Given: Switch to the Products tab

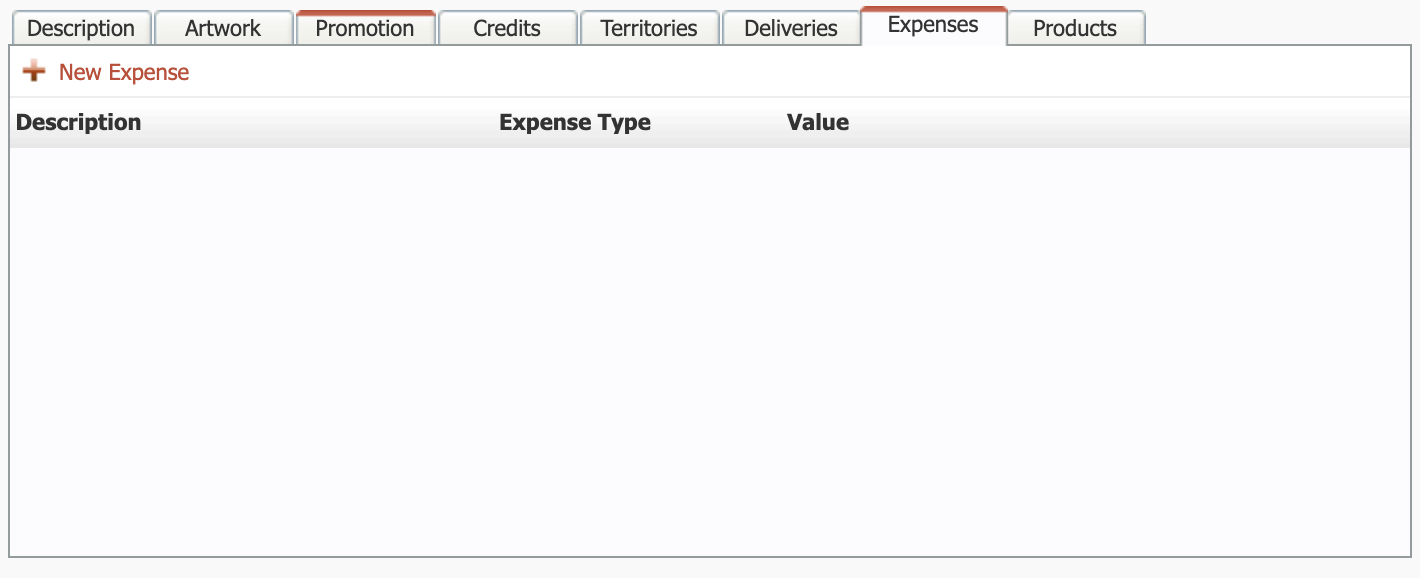Looking at the screenshot, I should tap(1075, 28).
